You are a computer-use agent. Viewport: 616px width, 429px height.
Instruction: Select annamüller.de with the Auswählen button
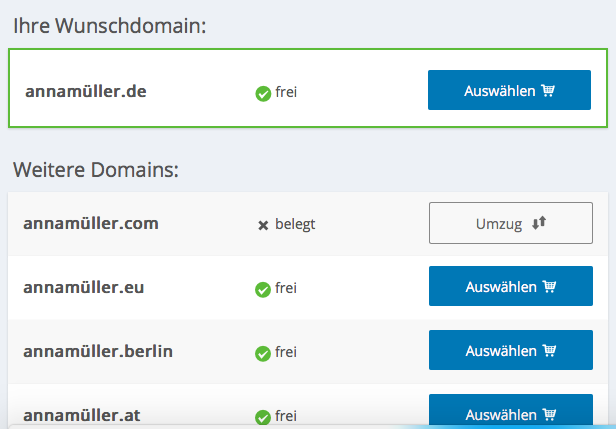point(509,90)
